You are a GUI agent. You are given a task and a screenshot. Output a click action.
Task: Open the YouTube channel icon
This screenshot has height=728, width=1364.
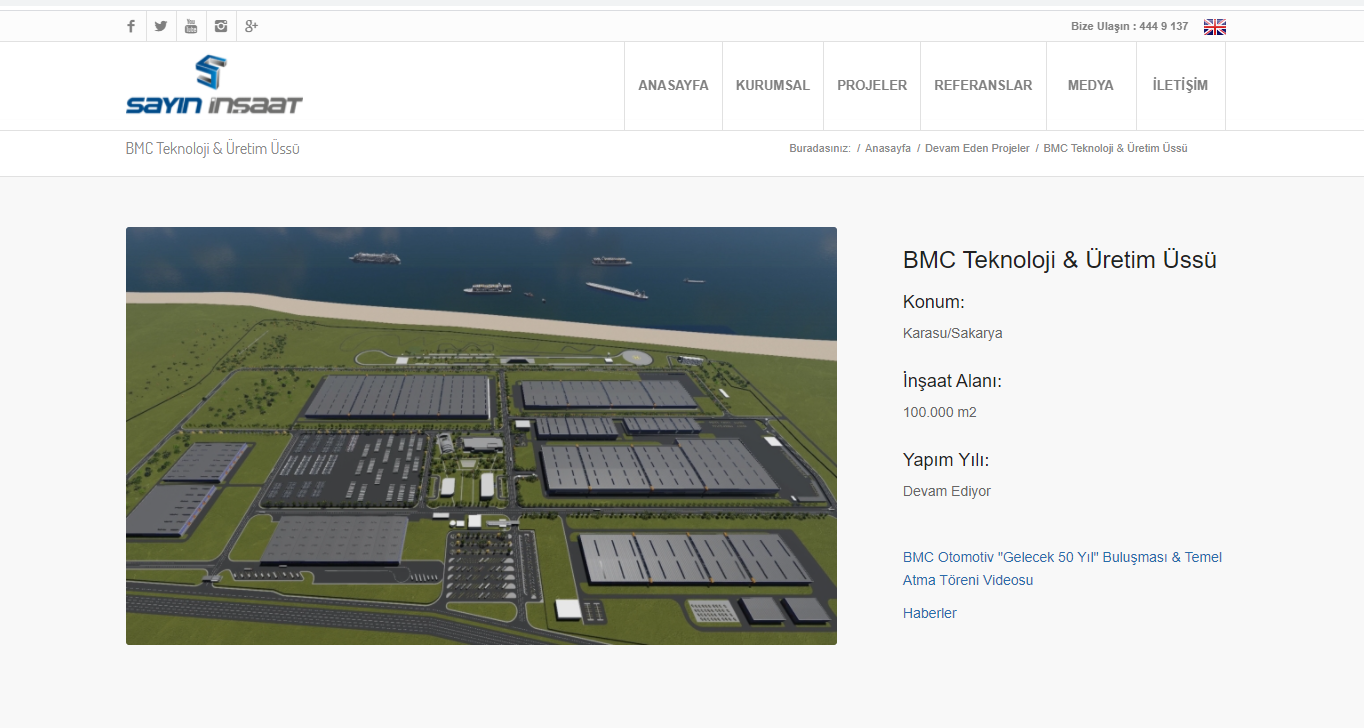[x=191, y=26]
